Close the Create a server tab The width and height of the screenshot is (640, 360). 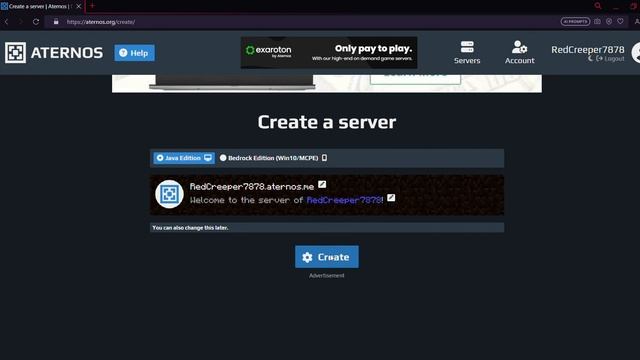click(79, 6)
